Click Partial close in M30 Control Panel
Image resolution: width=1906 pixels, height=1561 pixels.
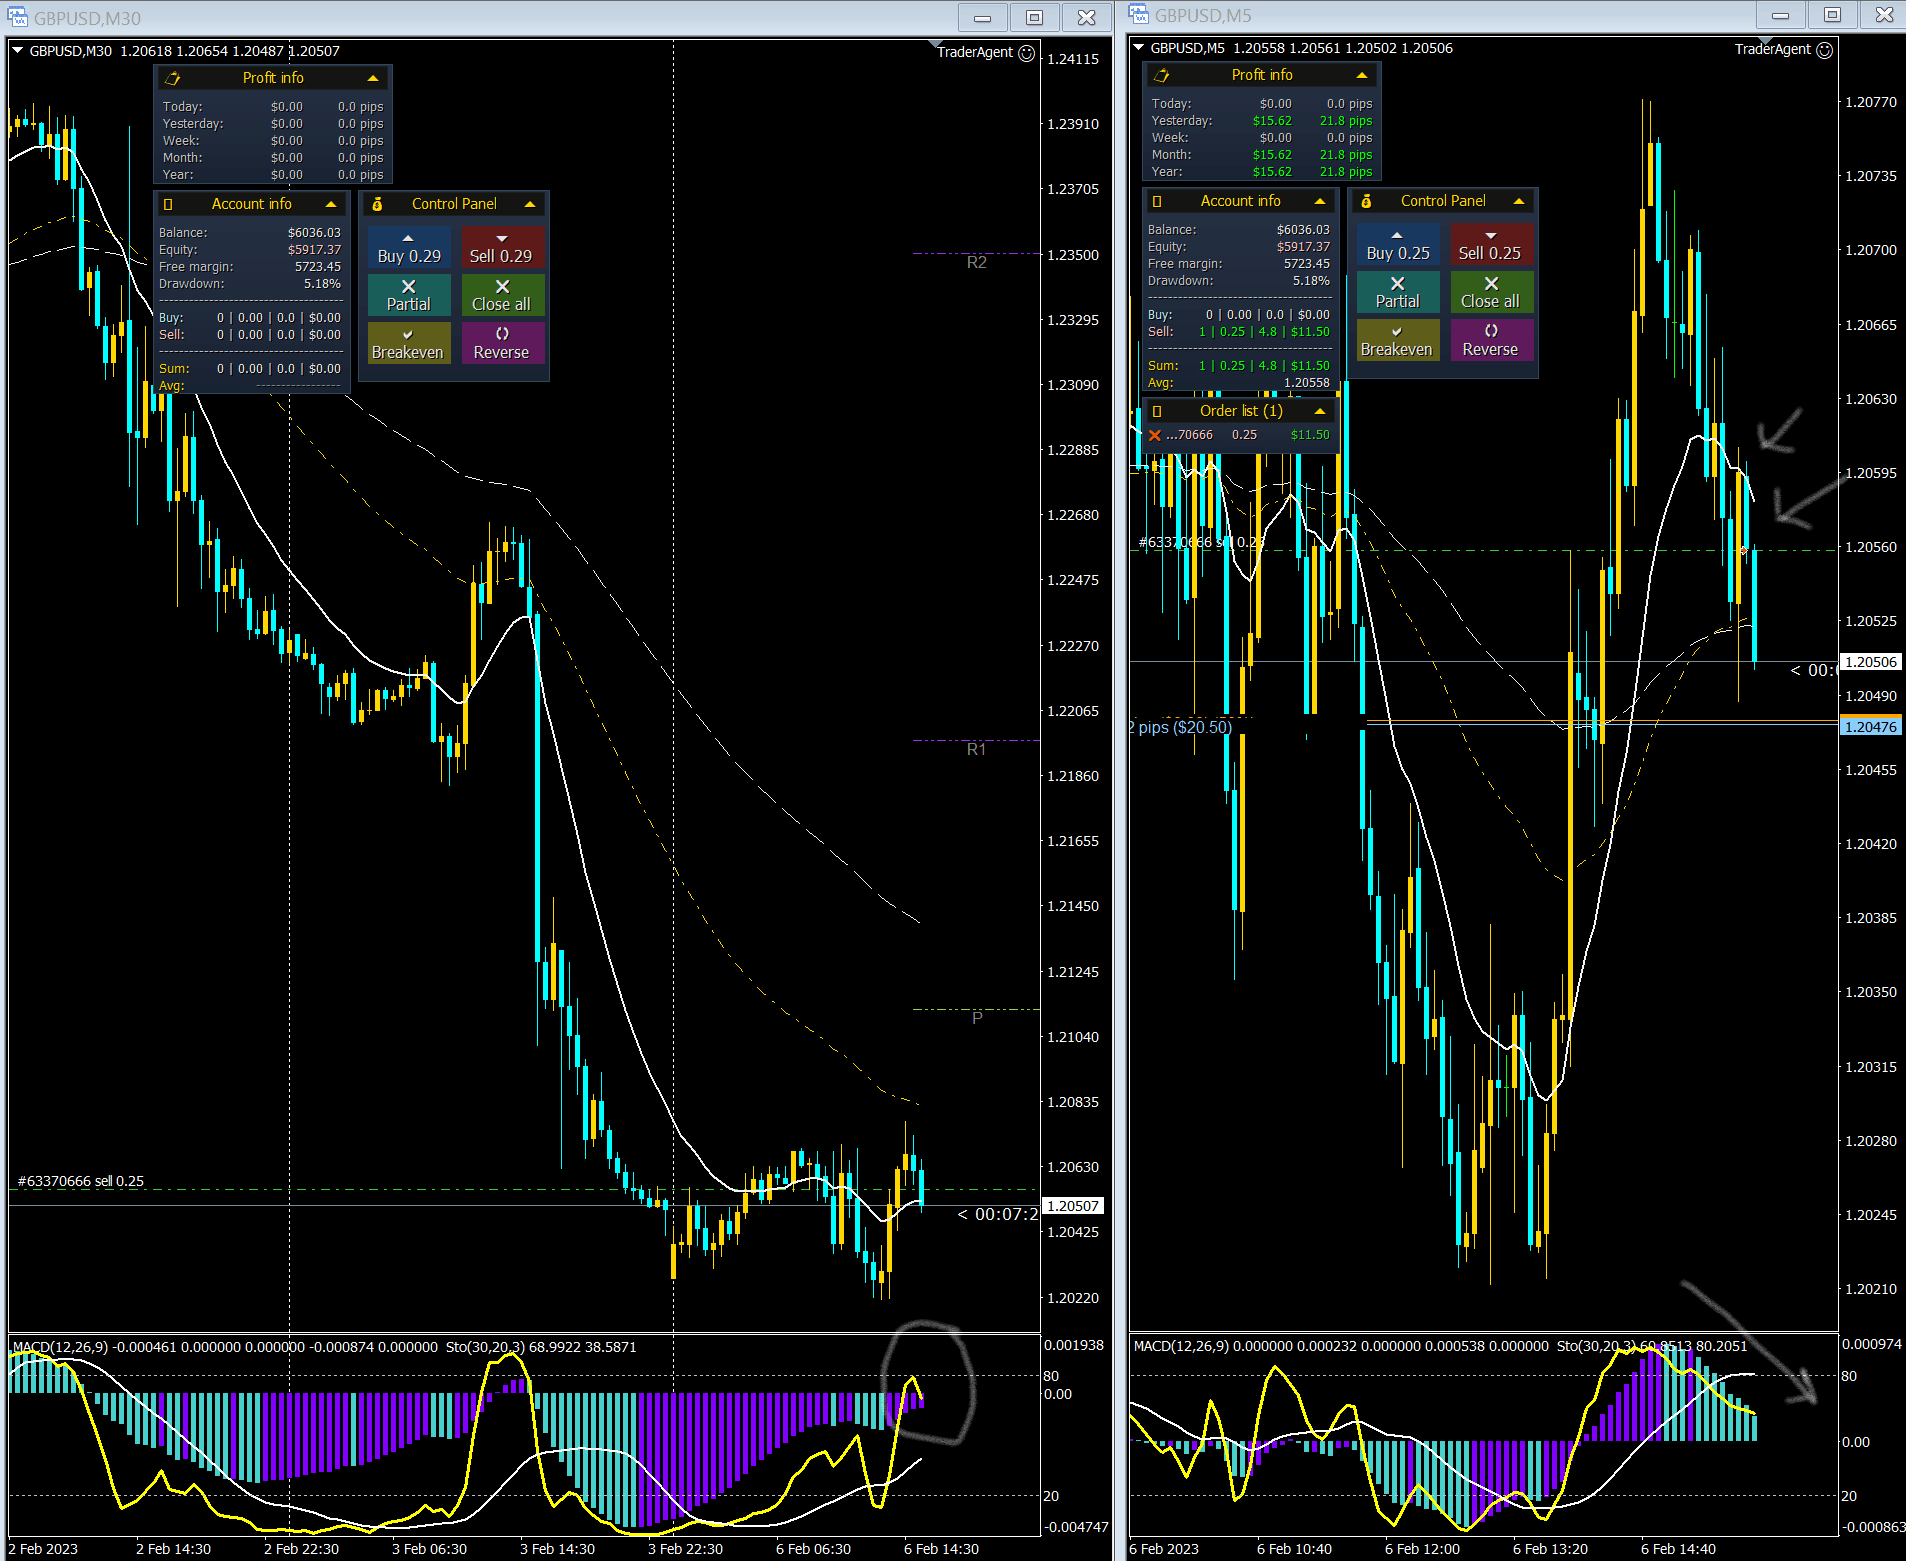409,295
